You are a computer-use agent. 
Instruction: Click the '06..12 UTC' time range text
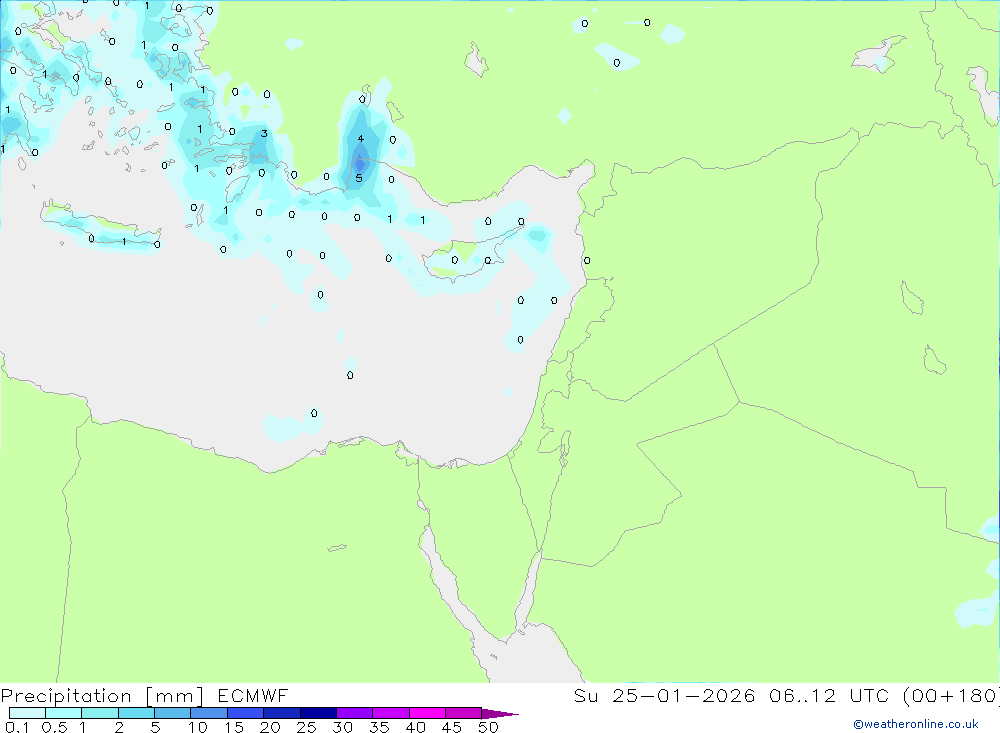click(830, 695)
